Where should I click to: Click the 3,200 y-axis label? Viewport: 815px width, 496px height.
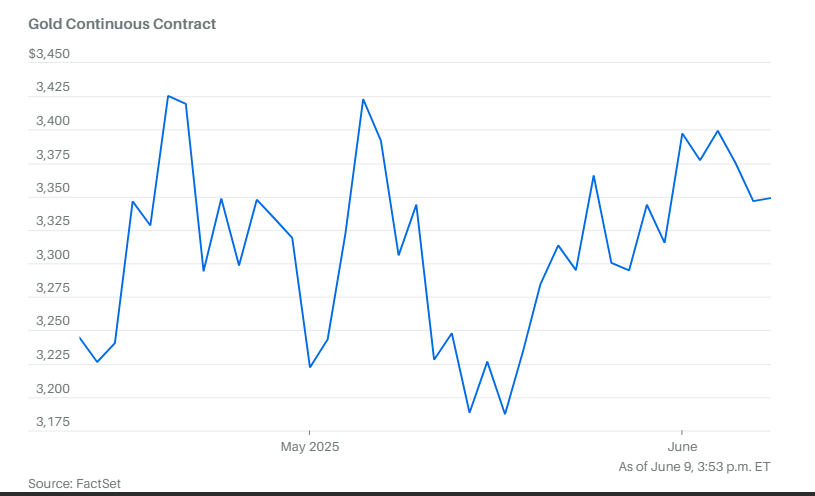pos(52,388)
